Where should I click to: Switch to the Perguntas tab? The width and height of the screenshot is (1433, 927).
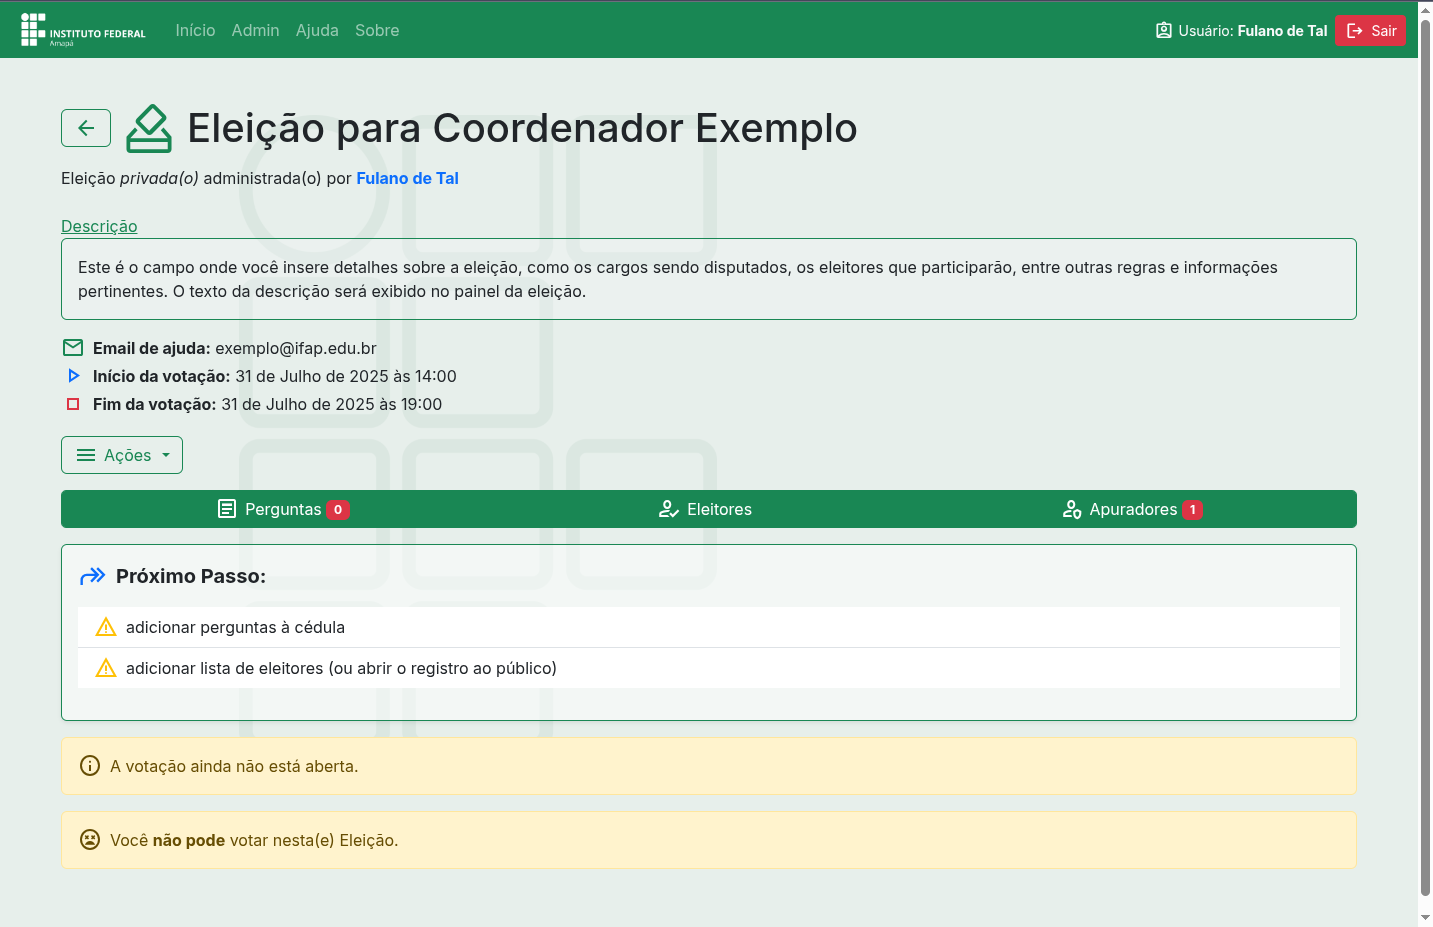[x=283, y=509]
